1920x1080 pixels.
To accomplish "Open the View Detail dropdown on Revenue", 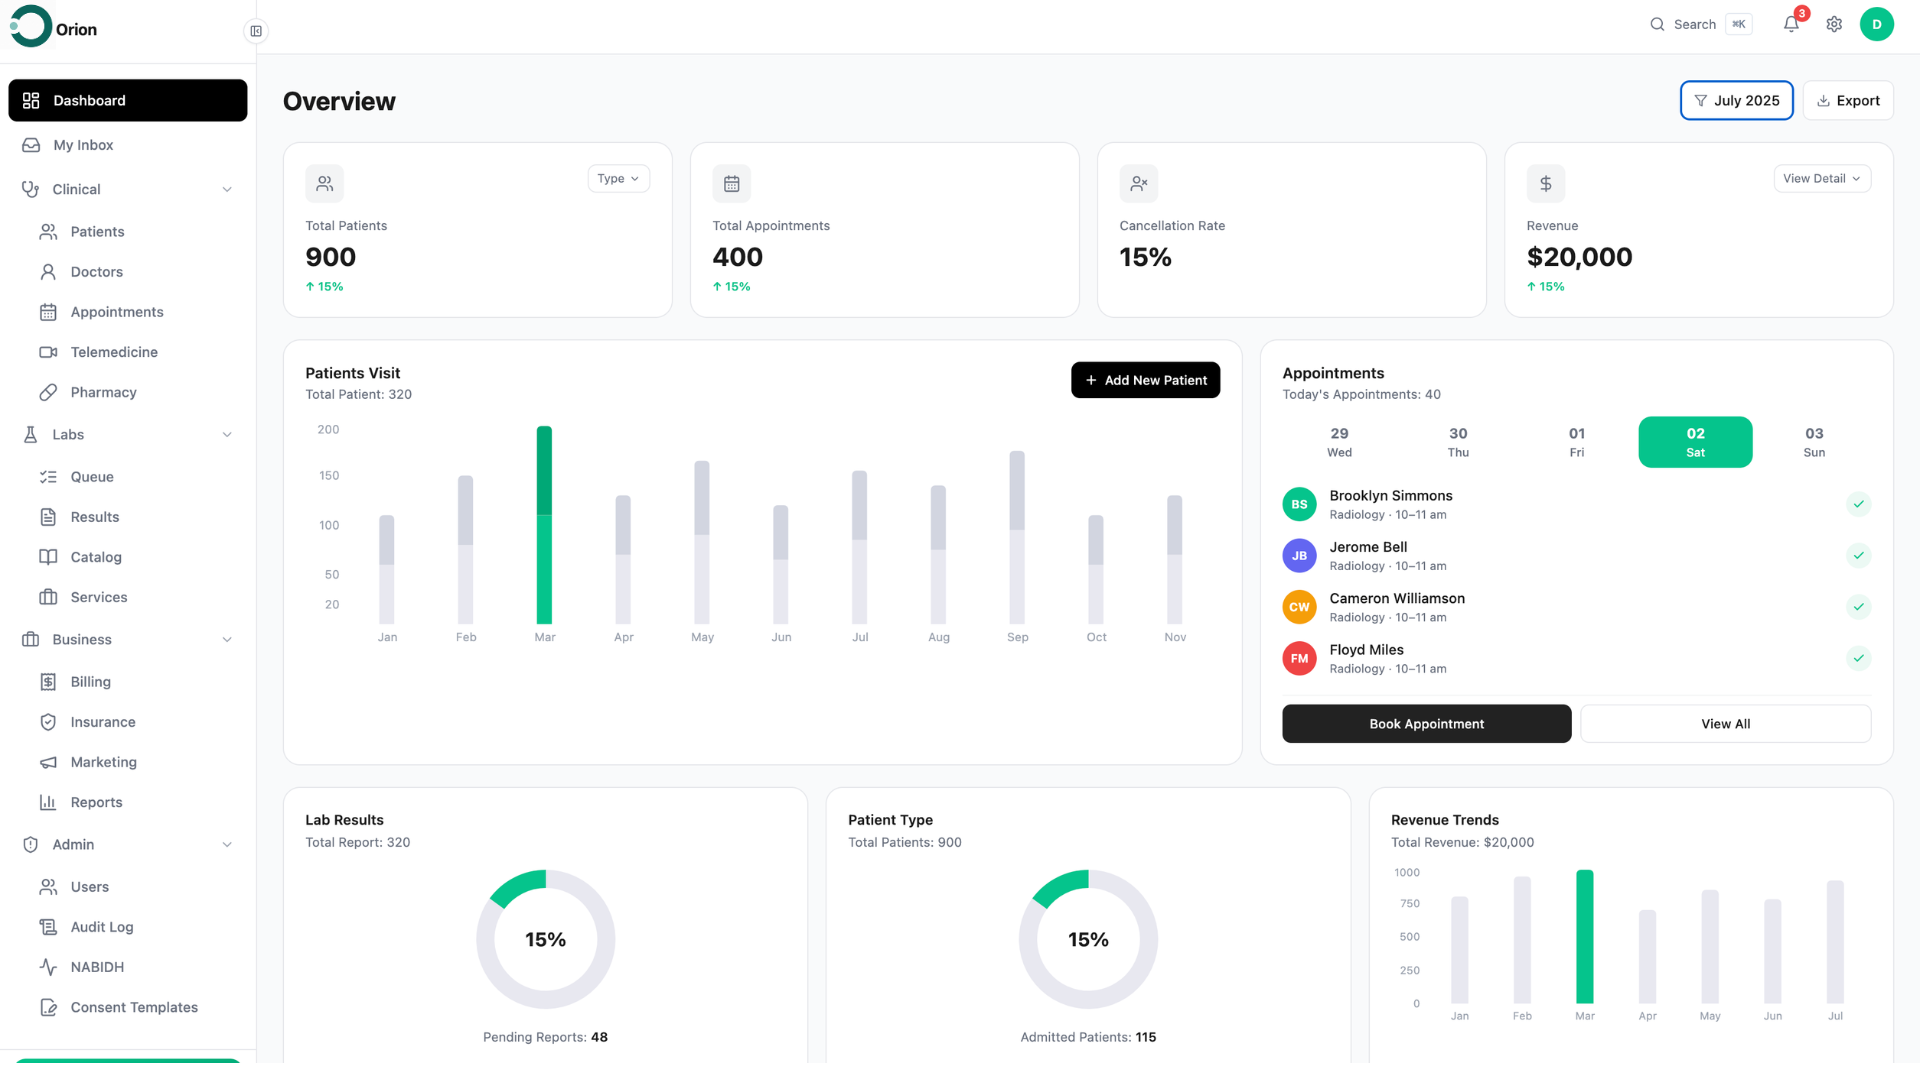I will 1822,179.
